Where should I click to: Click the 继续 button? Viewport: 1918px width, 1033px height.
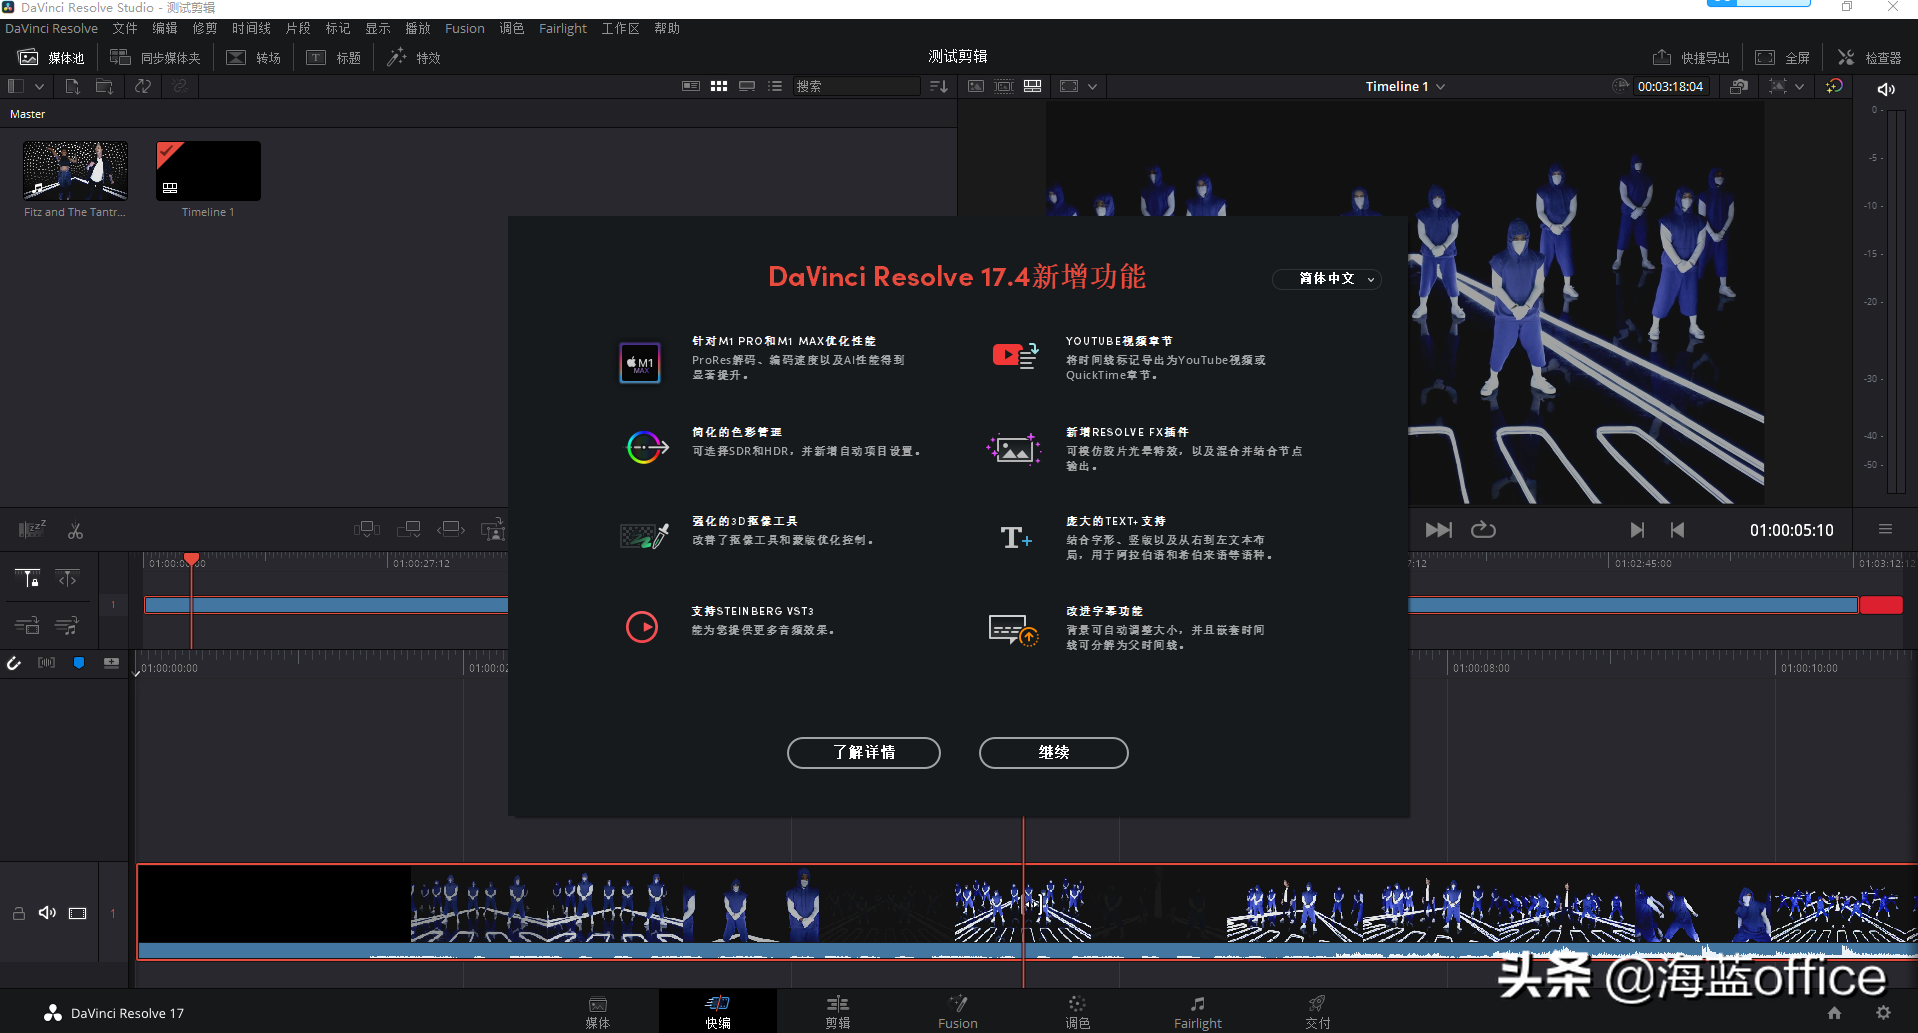click(1054, 753)
